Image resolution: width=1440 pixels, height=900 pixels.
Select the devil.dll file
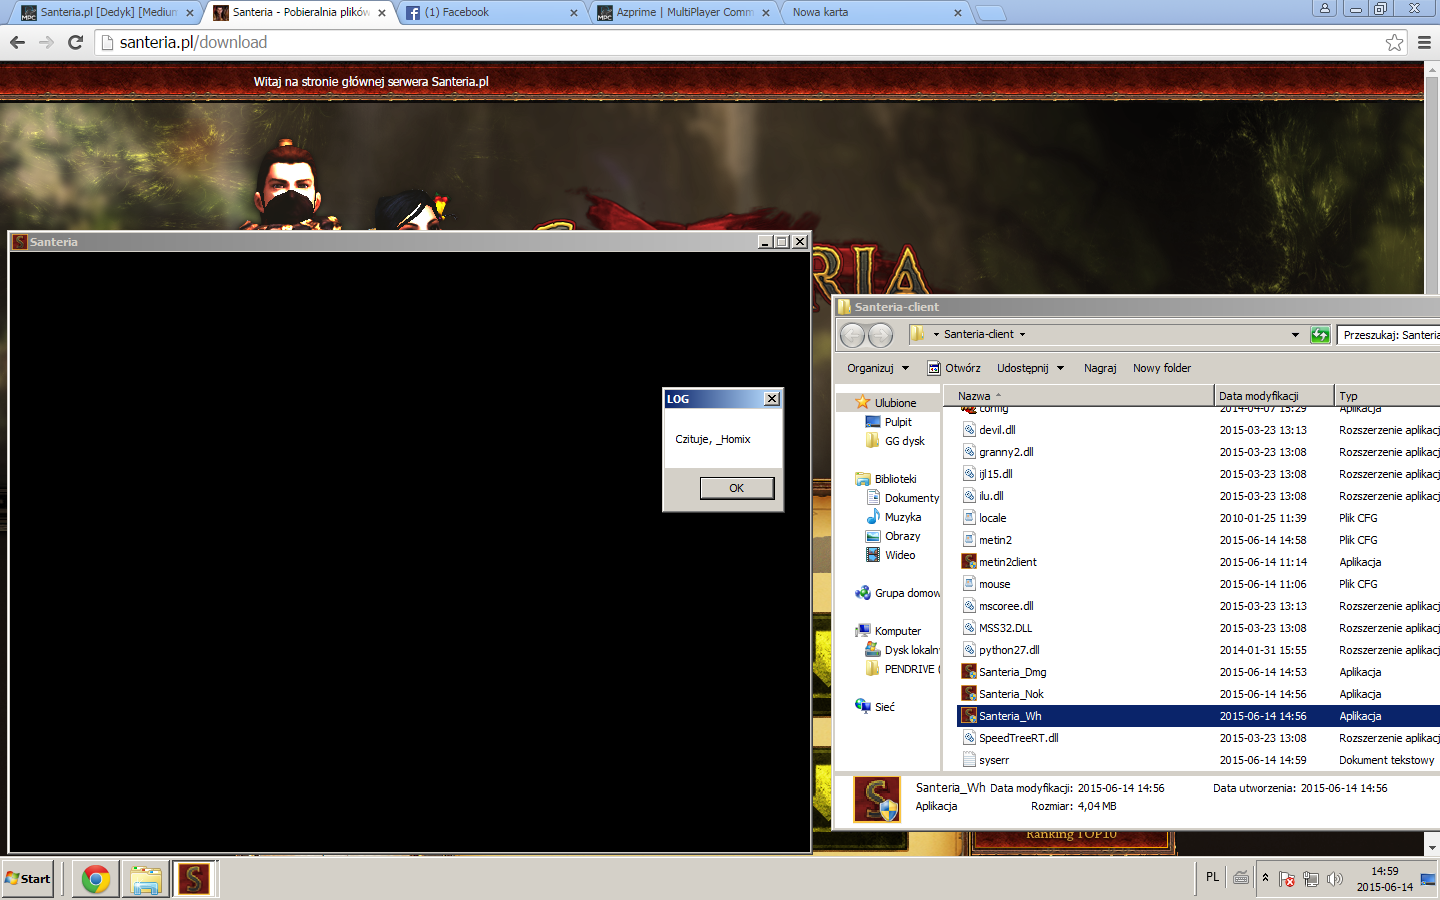[x=997, y=430]
